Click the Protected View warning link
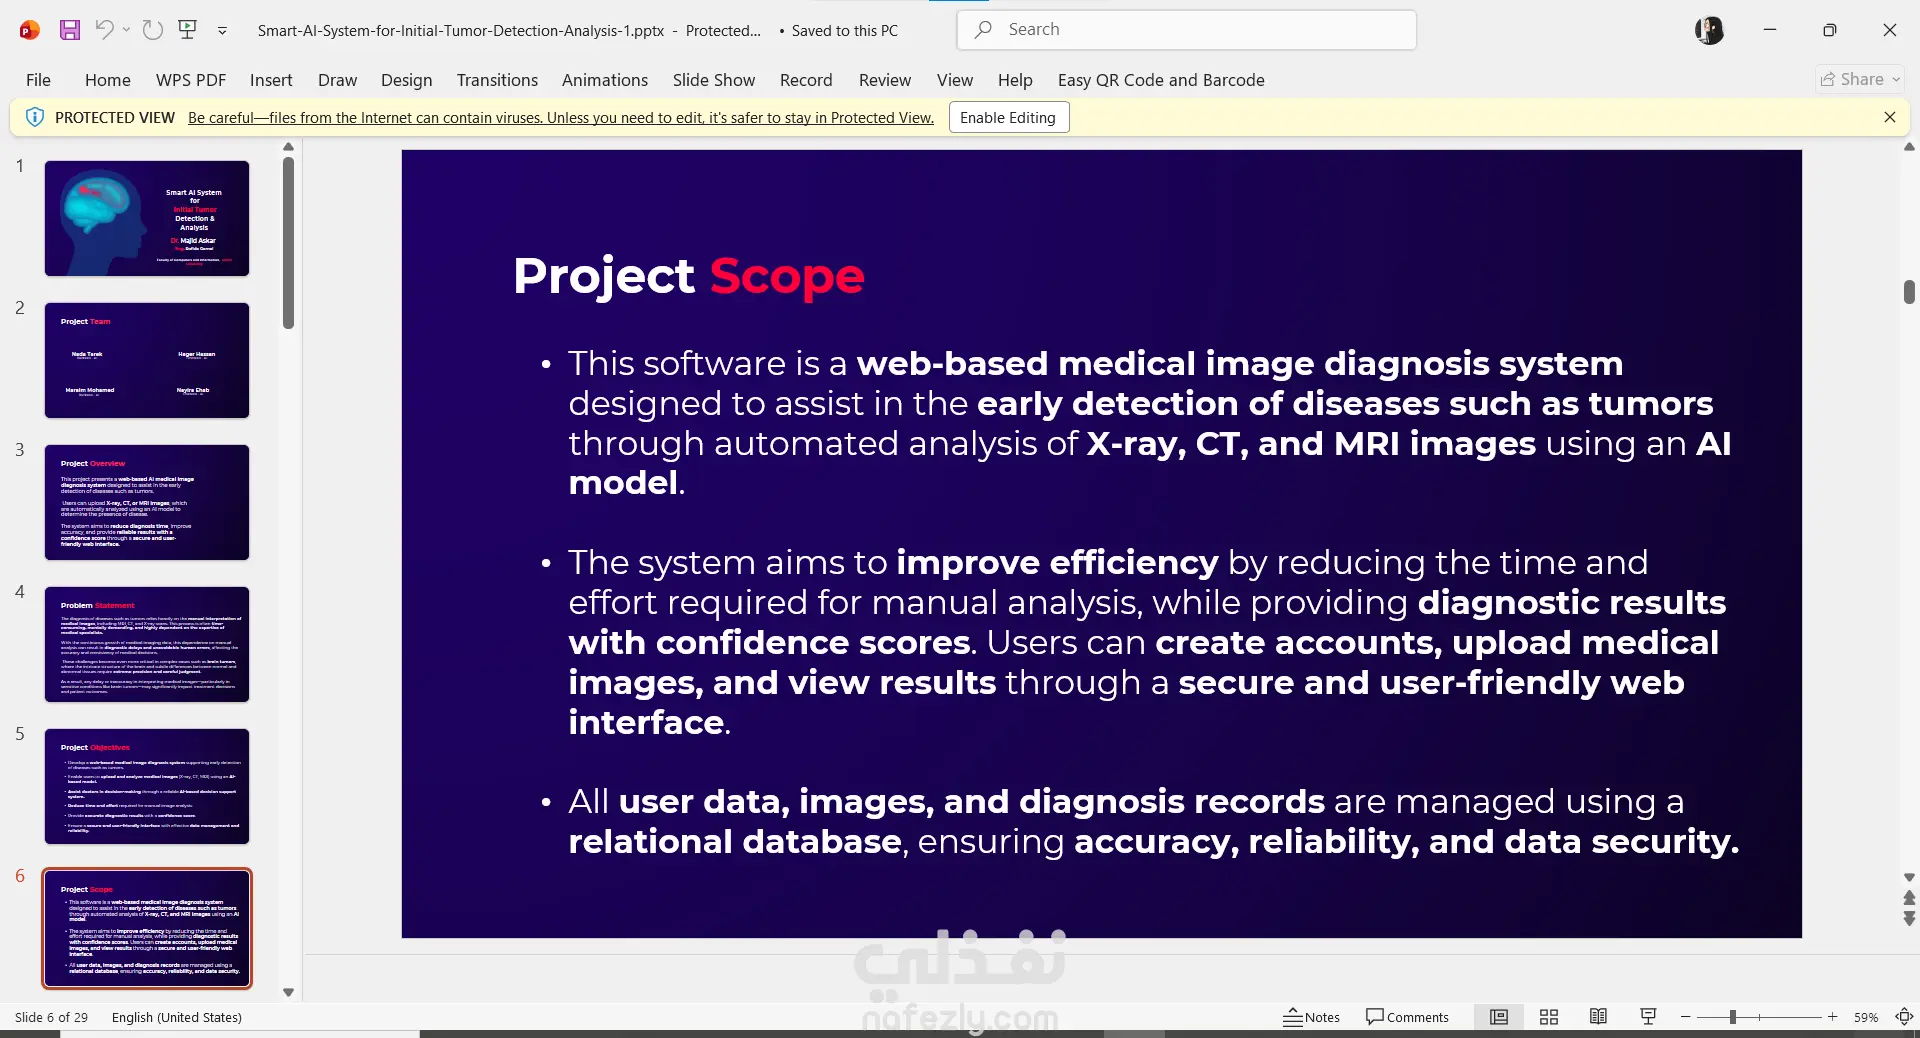The height and width of the screenshot is (1038, 1920). click(561, 118)
